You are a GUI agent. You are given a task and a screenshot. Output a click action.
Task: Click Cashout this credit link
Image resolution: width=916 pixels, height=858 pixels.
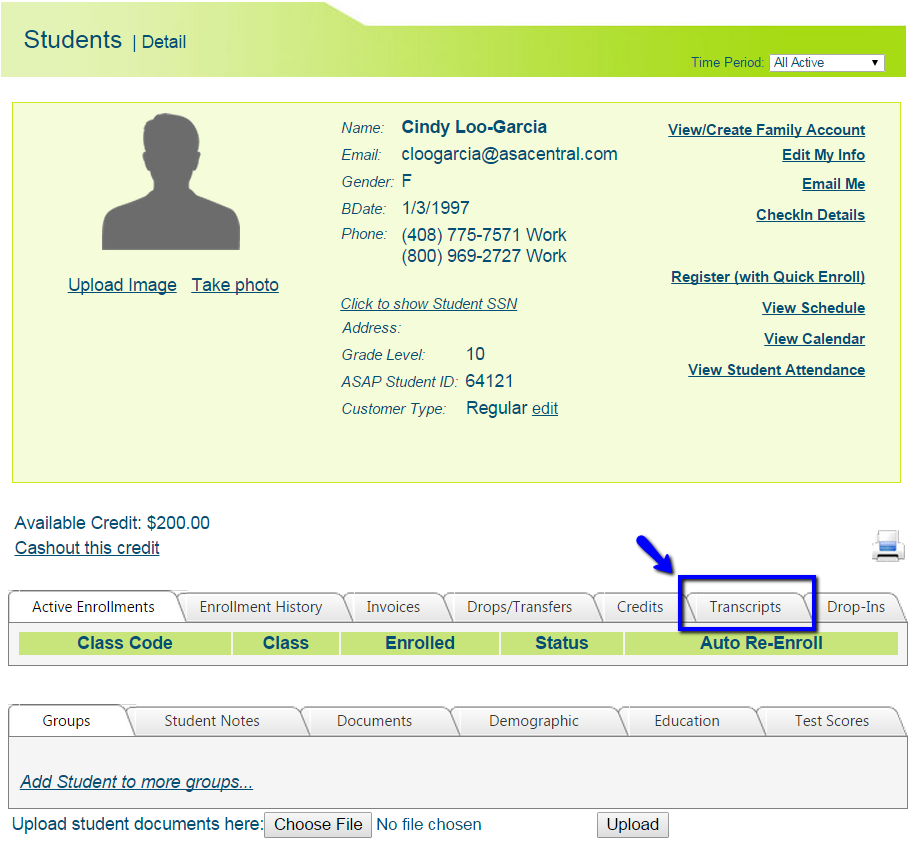(87, 548)
